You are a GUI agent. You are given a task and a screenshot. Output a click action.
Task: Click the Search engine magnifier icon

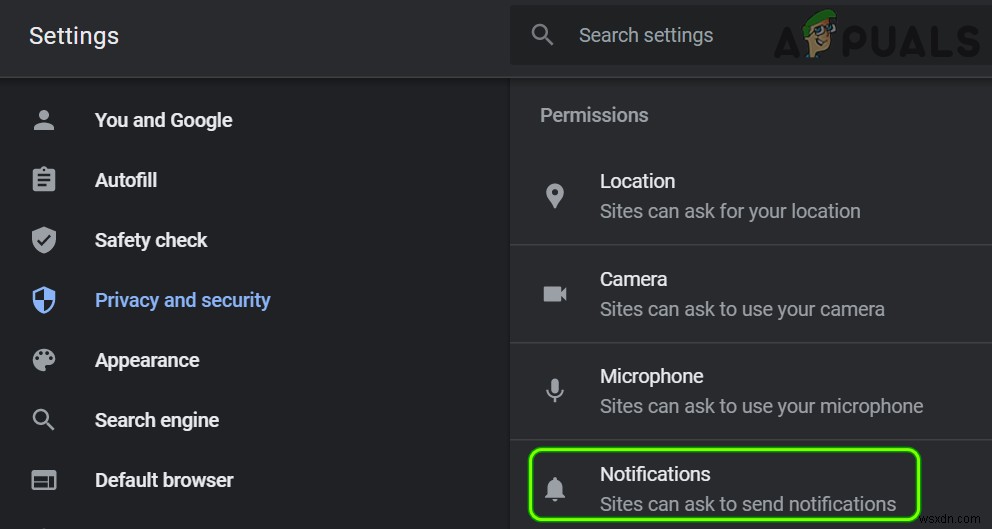click(44, 420)
